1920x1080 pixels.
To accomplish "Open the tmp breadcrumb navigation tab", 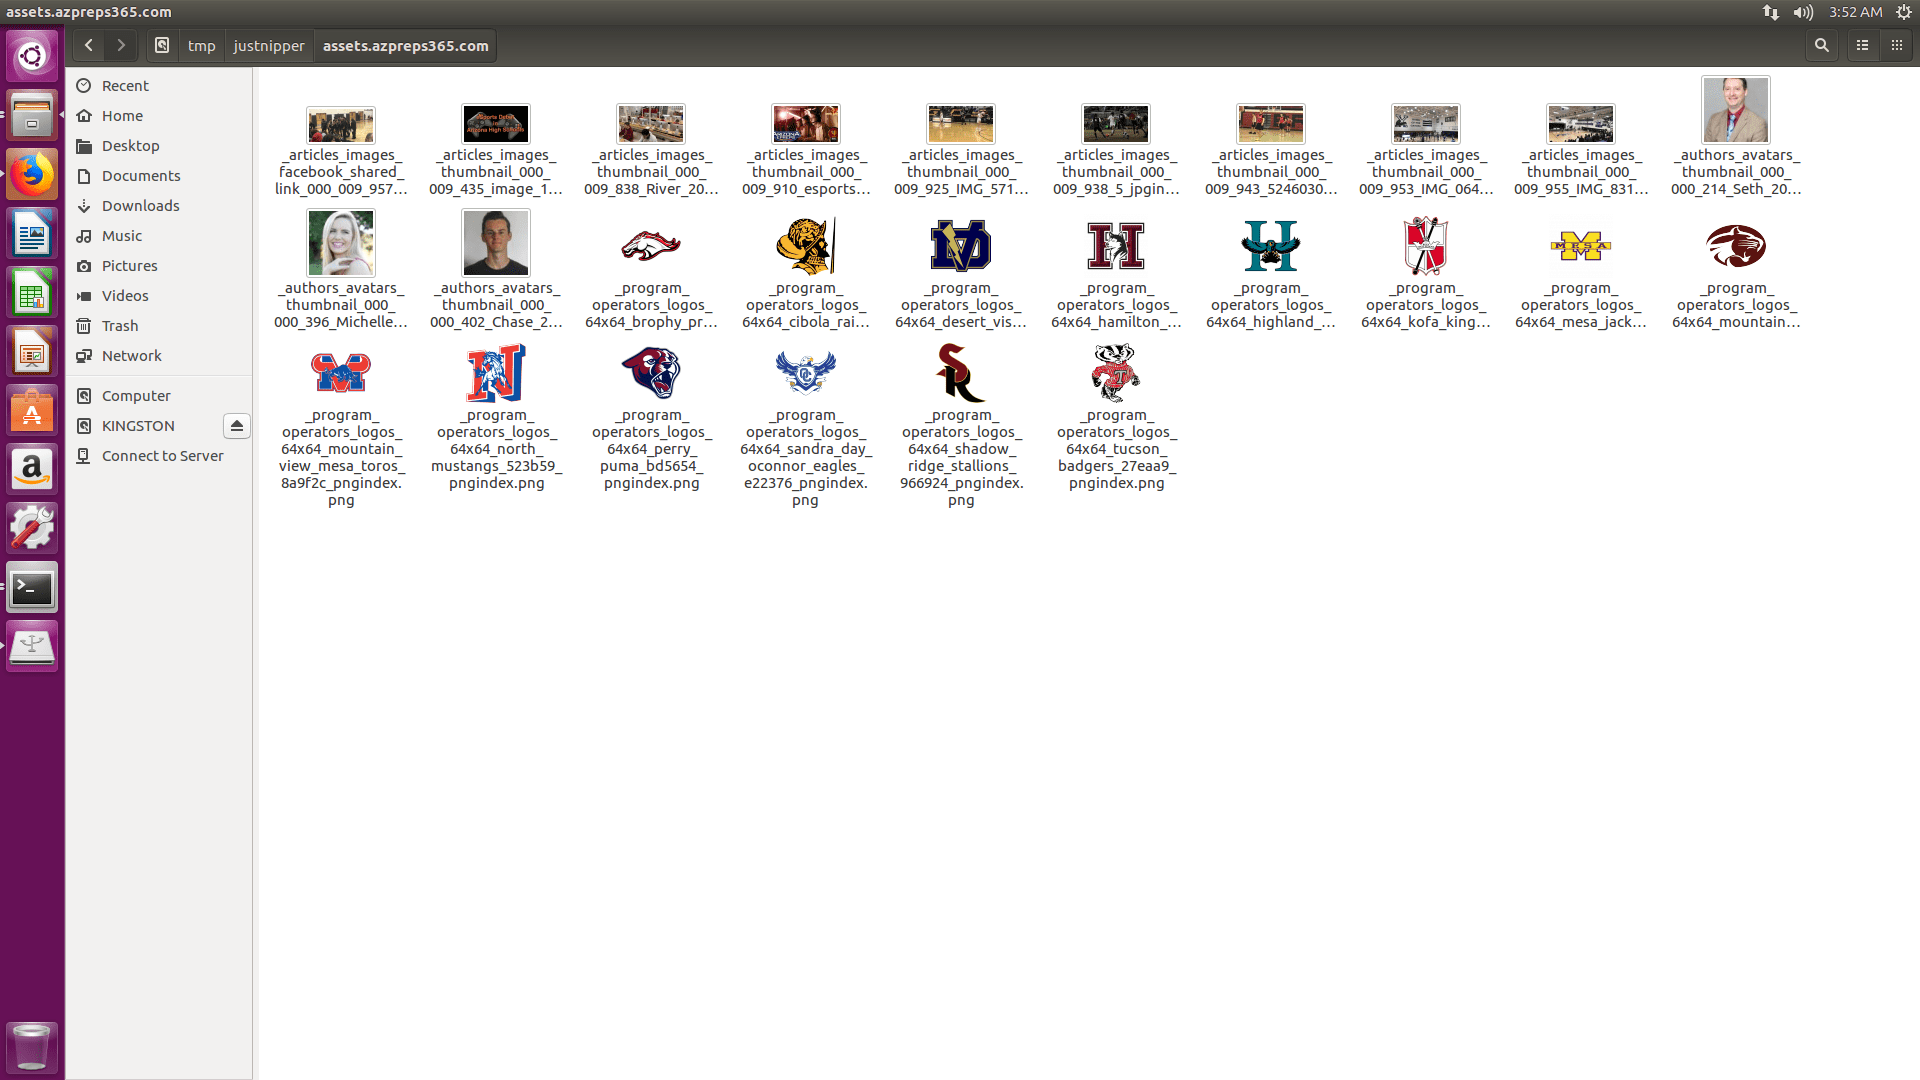I will click(202, 45).
